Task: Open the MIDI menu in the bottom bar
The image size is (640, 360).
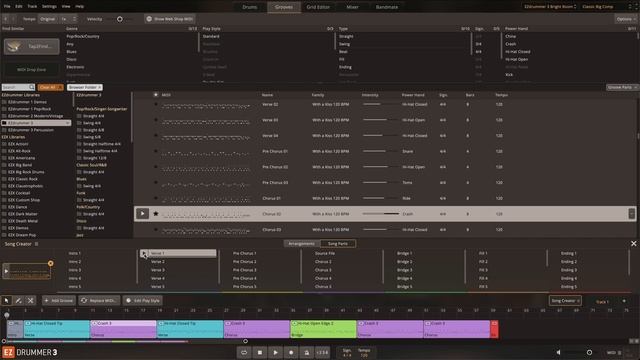Action: tap(614, 352)
